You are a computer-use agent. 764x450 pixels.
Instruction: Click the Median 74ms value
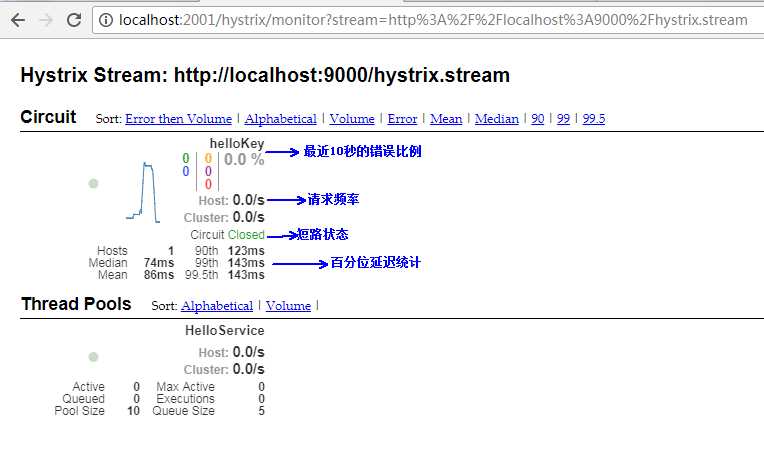[159, 263]
